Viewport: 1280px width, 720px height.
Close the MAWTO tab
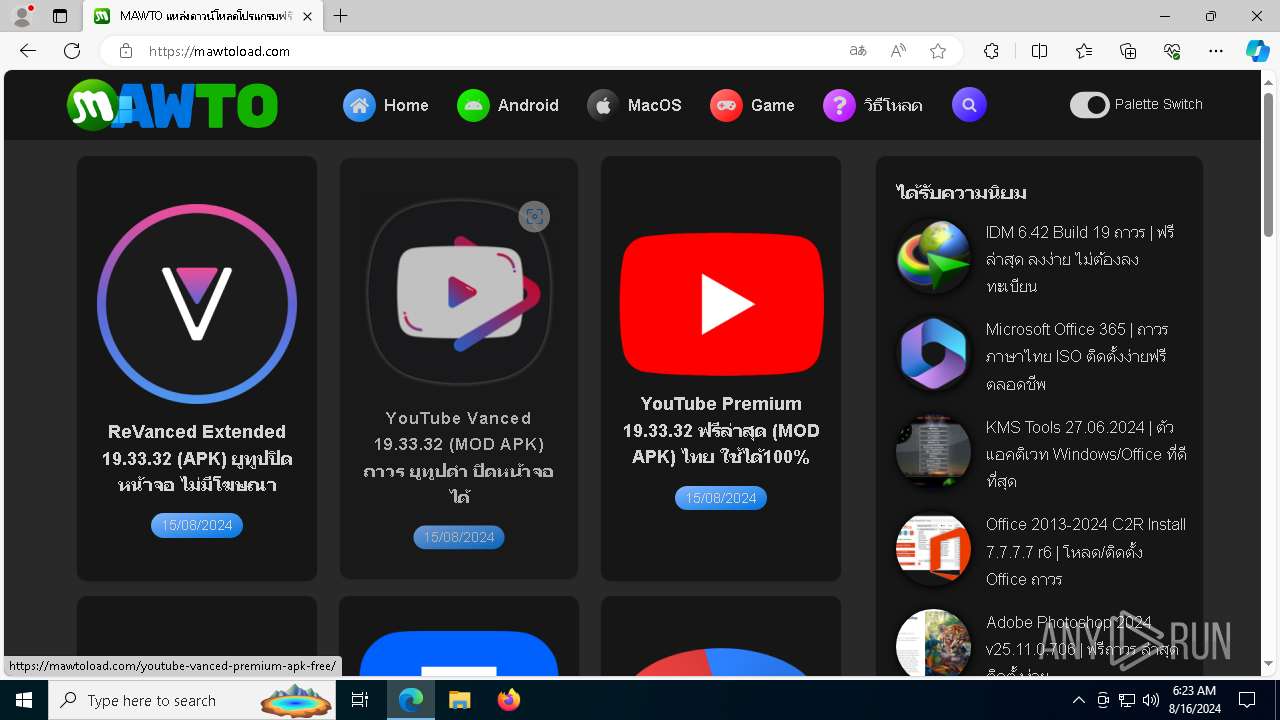(308, 16)
